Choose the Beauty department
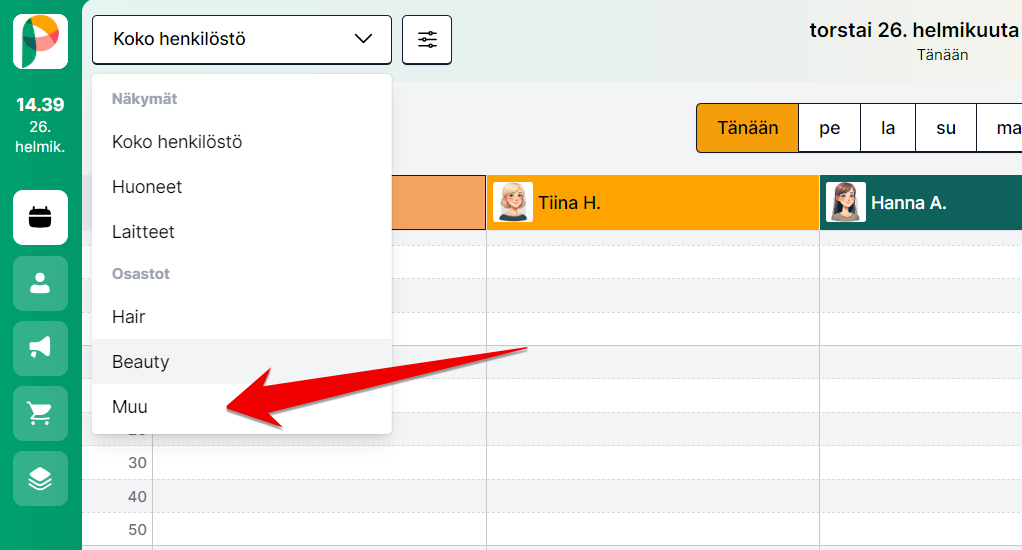Image resolution: width=1022 pixels, height=550 pixels. click(141, 362)
